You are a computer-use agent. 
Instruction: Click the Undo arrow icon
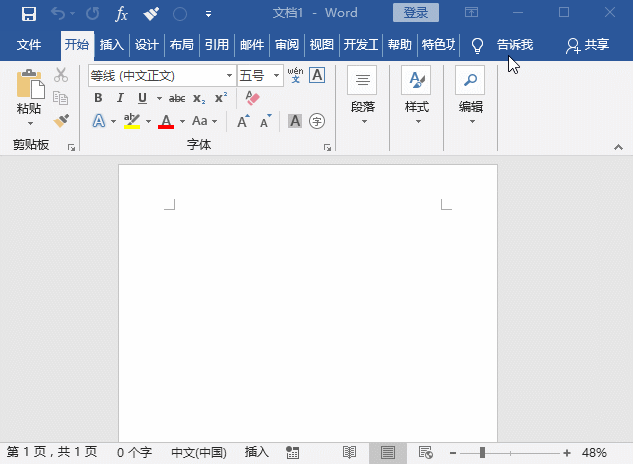[x=58, y=14]
